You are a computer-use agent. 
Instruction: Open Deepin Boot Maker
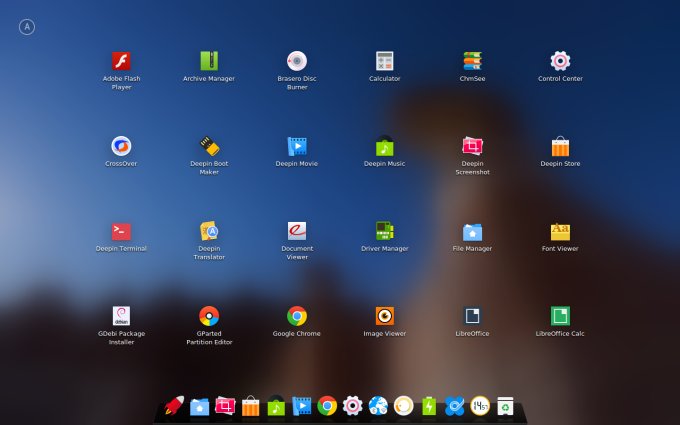(x=209, y=146)
